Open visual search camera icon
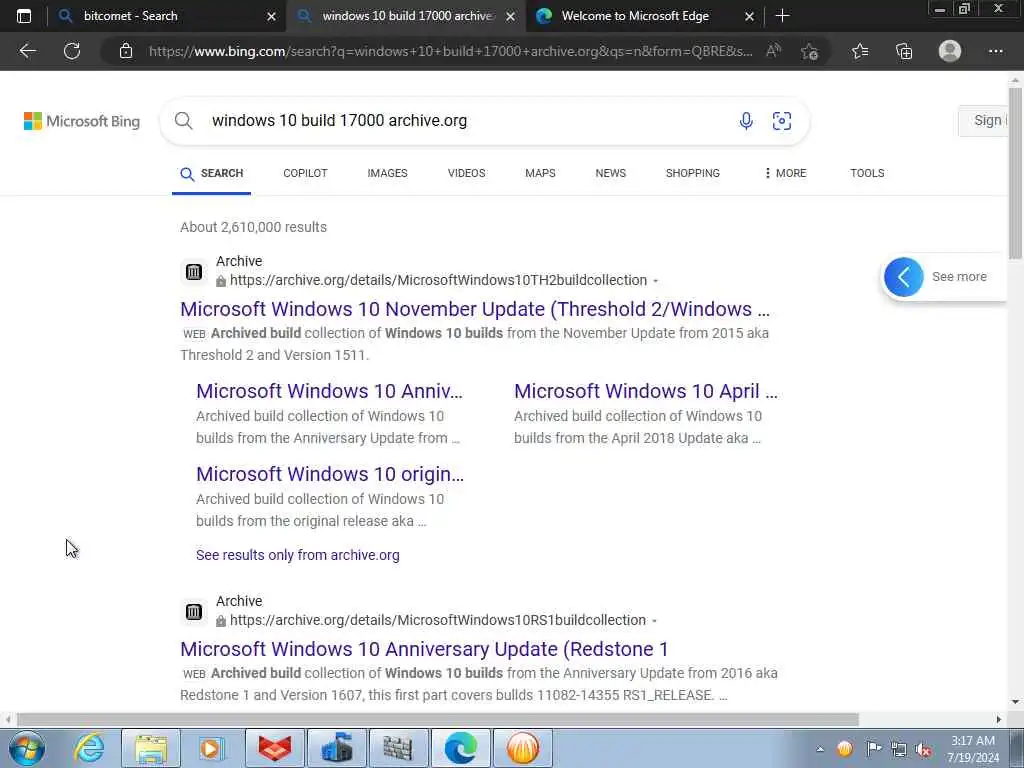The height and width of the screenshot is (768, 1024). pyautogui.click(x=782, y=121)
